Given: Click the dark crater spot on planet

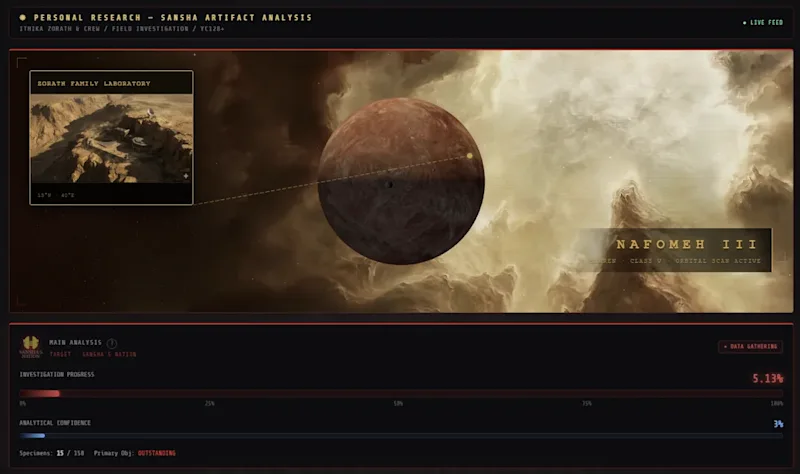Looking at the screenshot, I should 389,185.
